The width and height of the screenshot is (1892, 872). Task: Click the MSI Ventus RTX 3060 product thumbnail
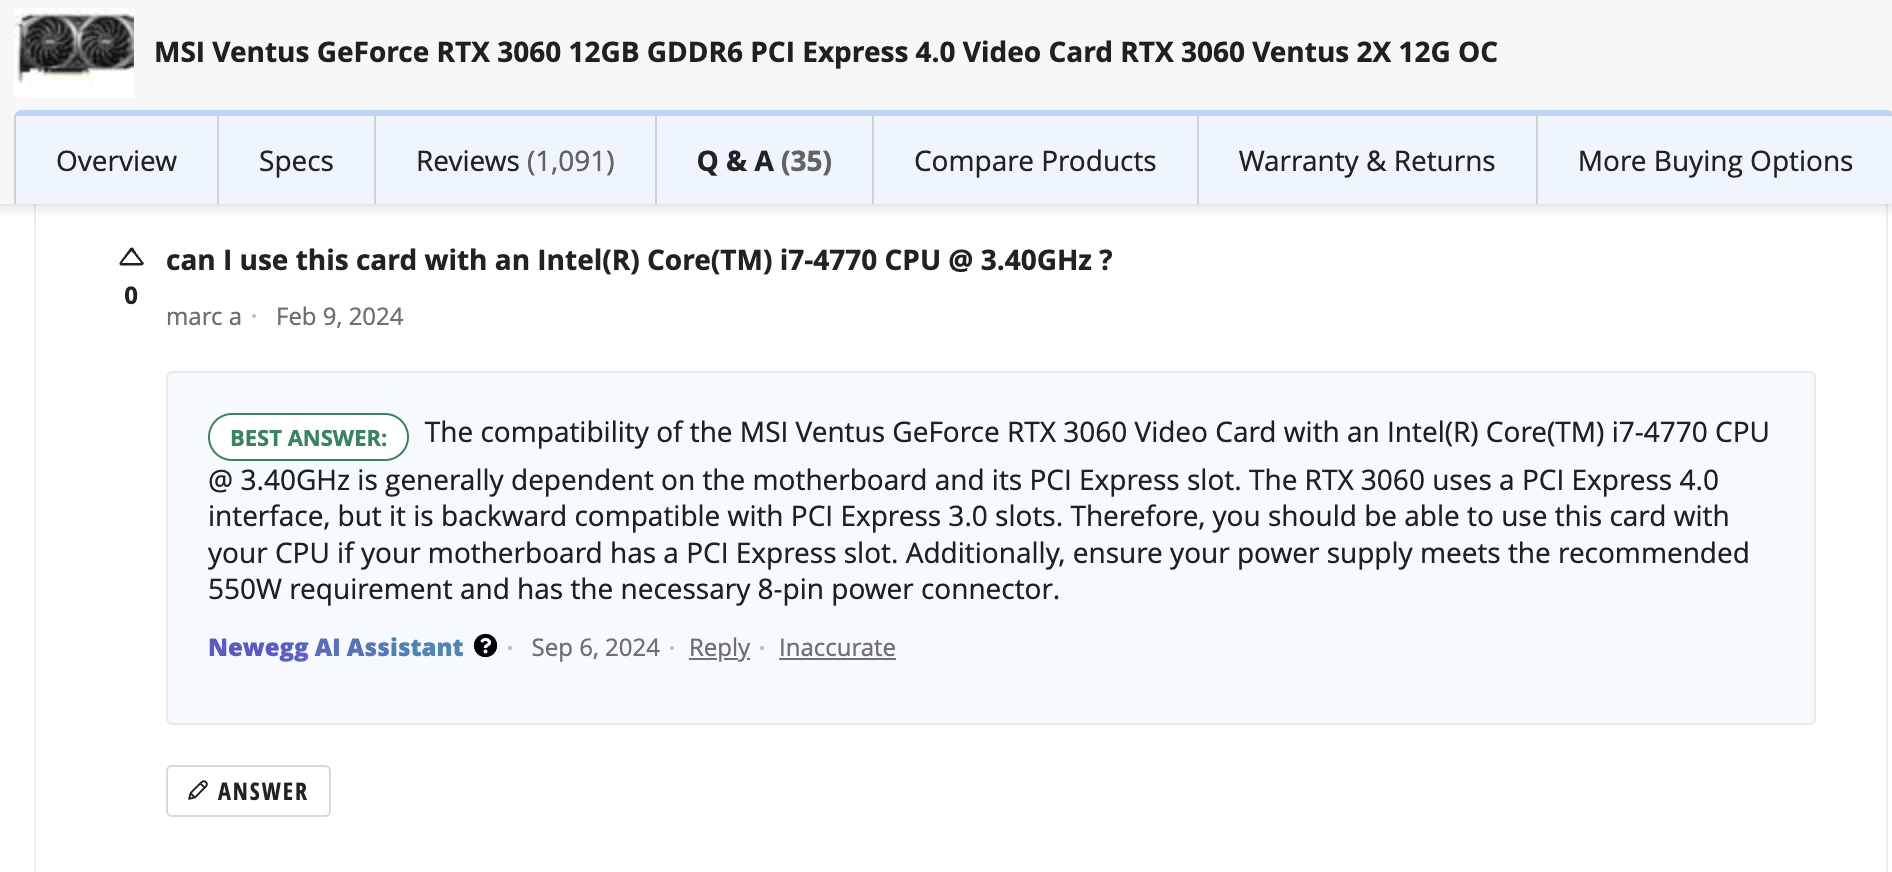pos(76,51)
